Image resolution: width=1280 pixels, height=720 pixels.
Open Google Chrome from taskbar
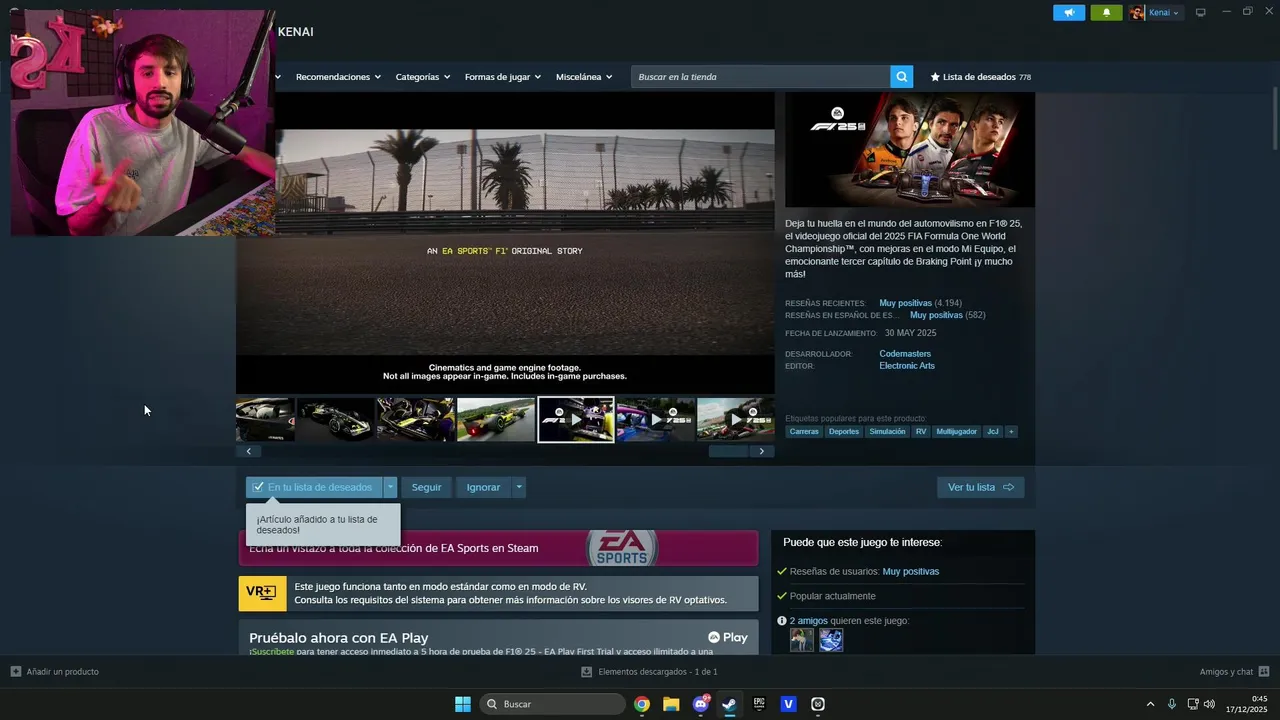click(642, 704)
